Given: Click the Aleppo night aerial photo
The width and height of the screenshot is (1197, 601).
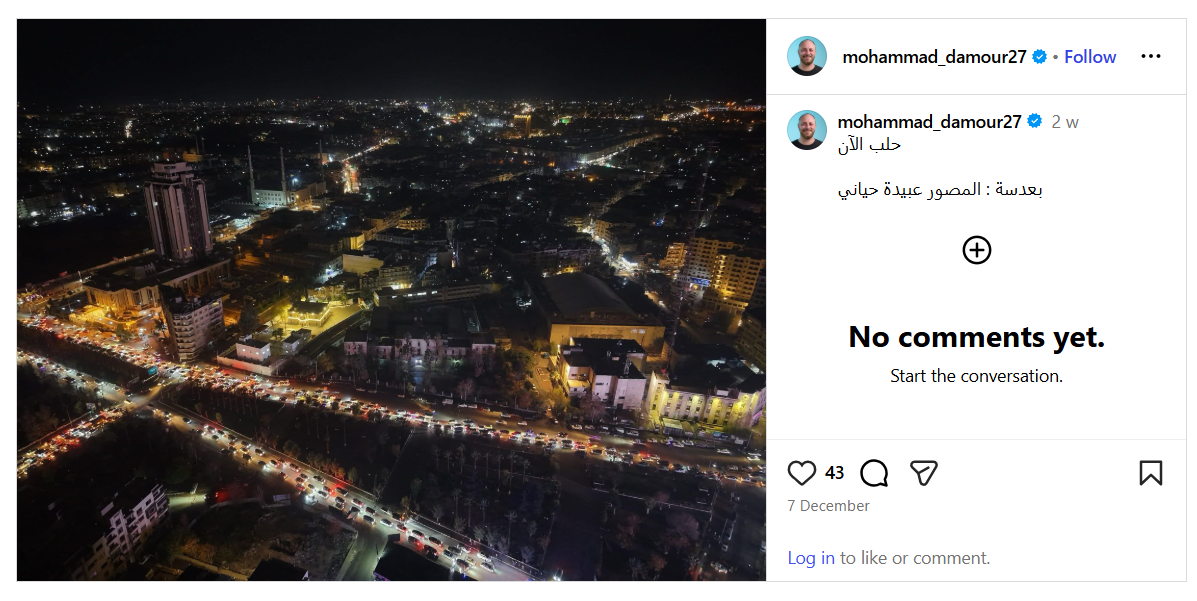Looking at the screenshot, I should (391, 300).
